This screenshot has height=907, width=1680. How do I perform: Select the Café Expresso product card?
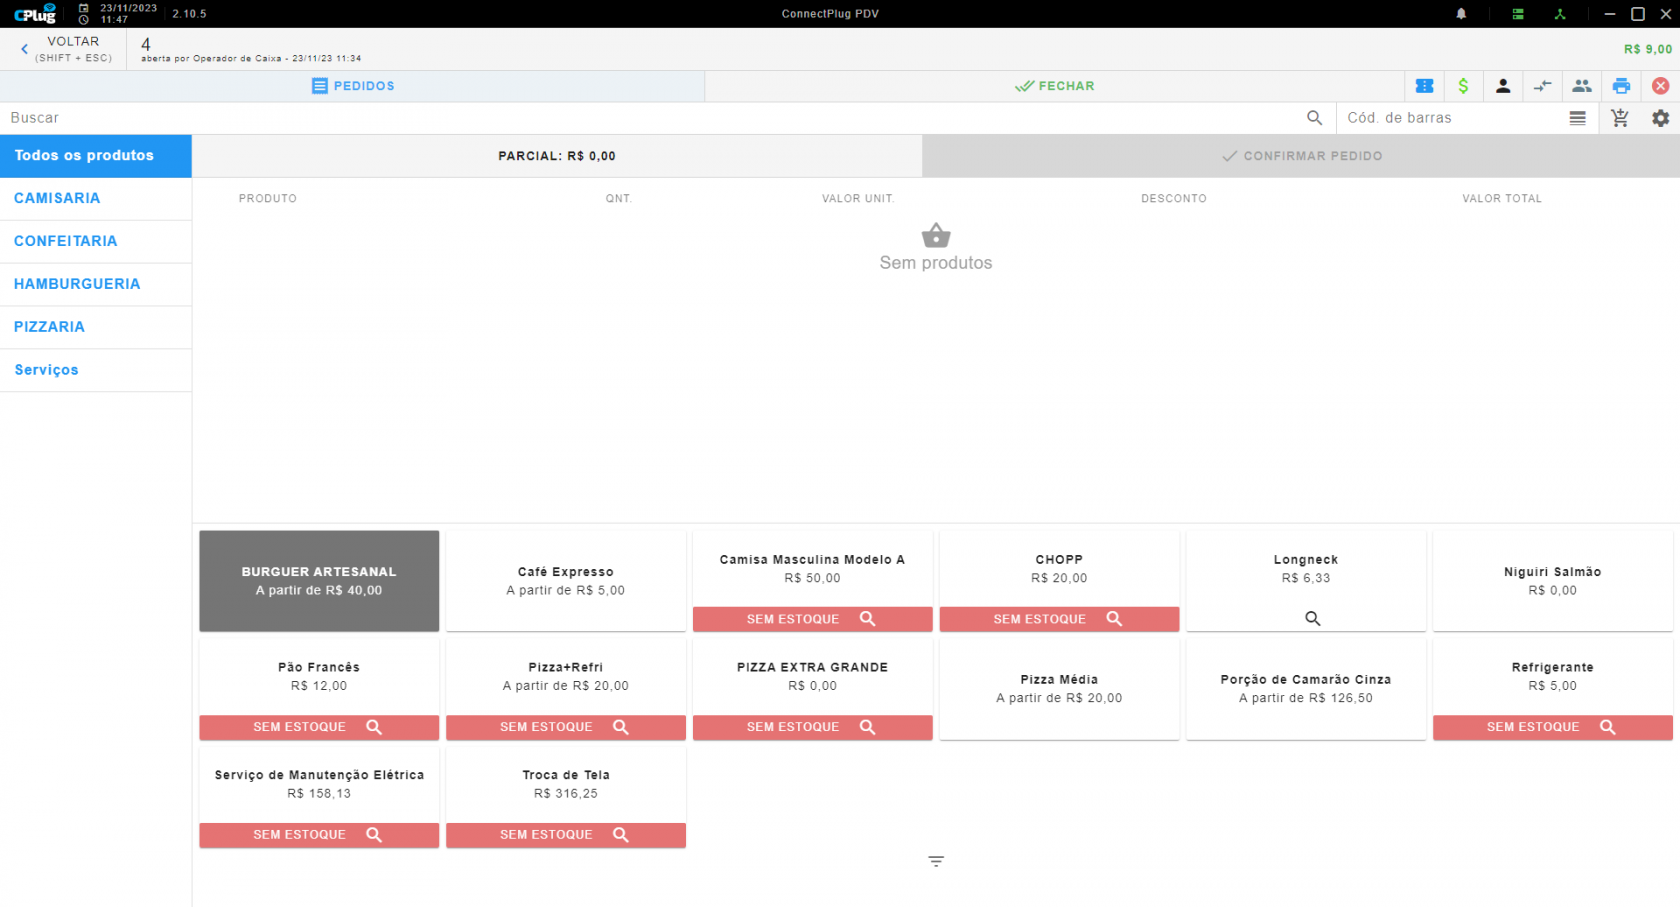[x=566, y=581]
